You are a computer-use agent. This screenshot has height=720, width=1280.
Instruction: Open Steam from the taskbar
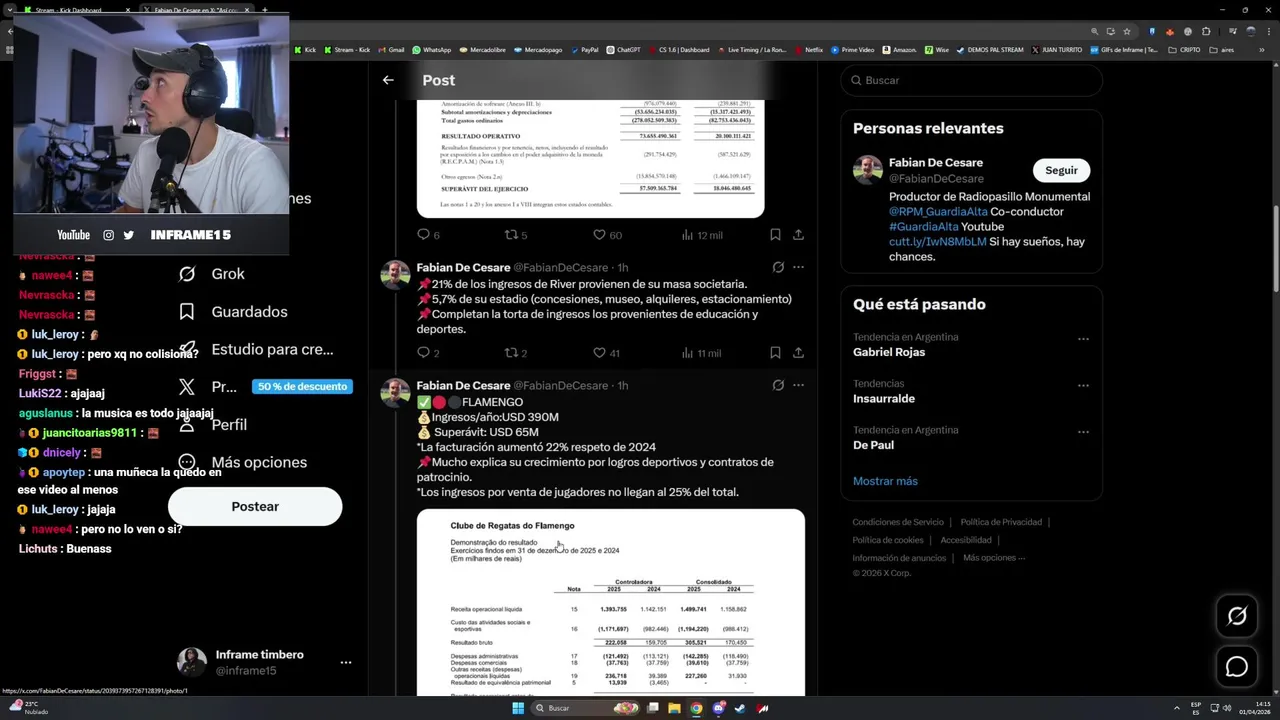(x=741, y=708)
